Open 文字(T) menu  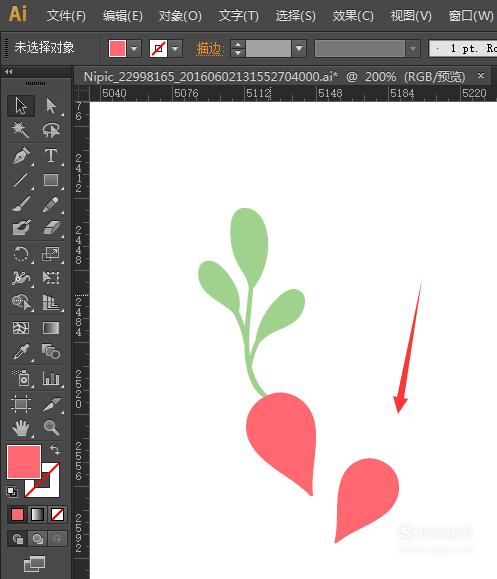(238, 16)
